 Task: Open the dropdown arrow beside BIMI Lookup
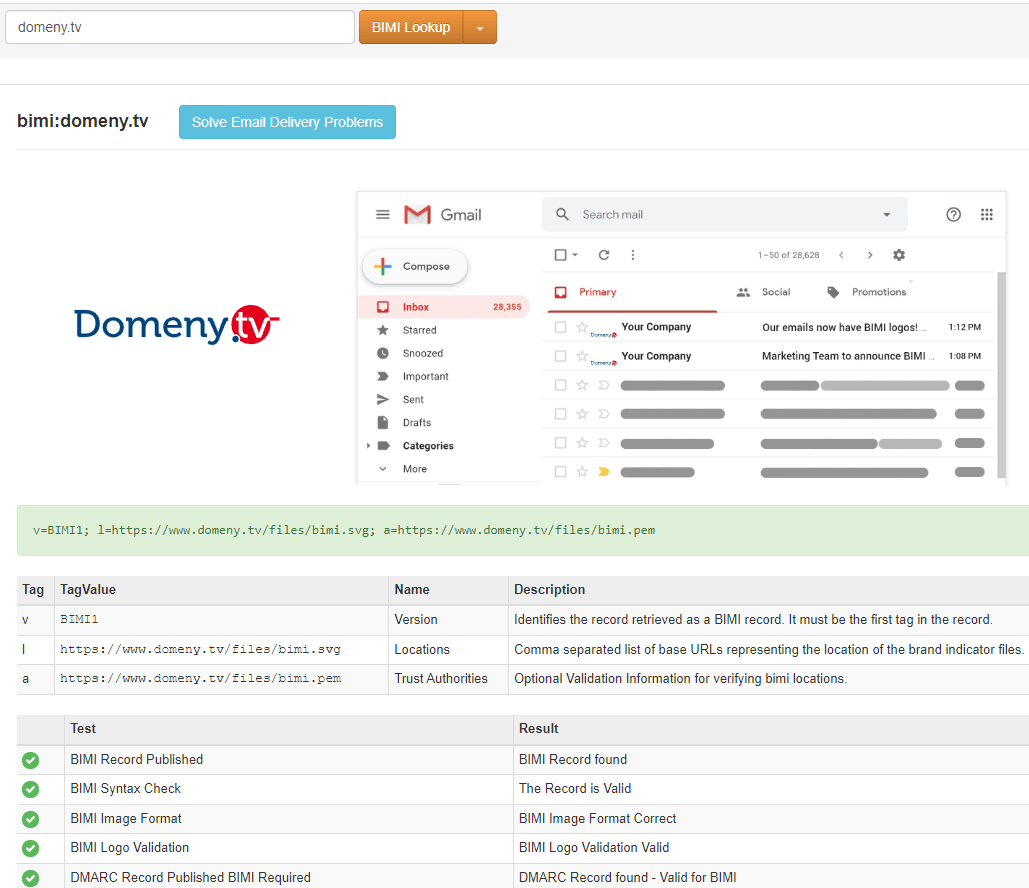[480, 28]
